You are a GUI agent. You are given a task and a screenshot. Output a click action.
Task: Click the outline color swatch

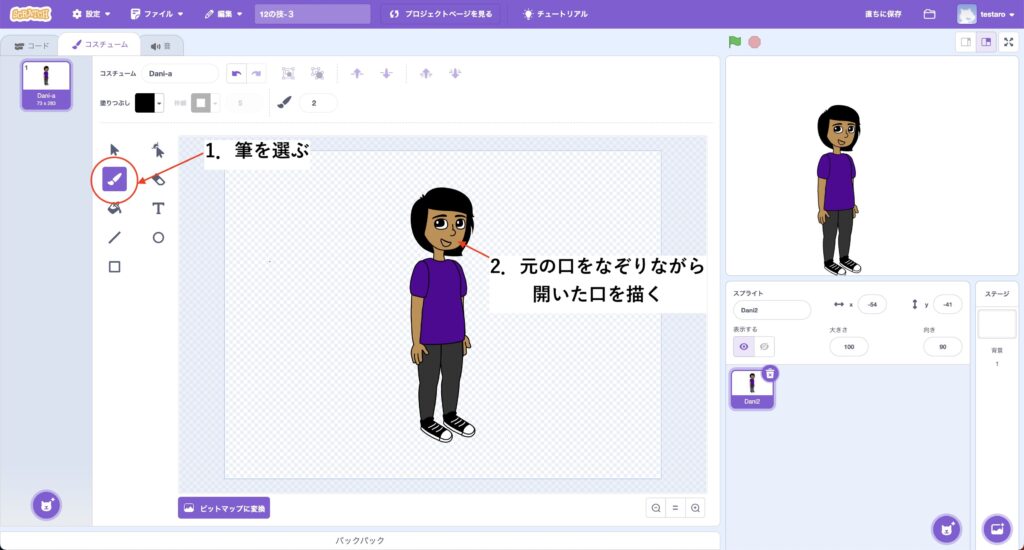pos(200,103)
